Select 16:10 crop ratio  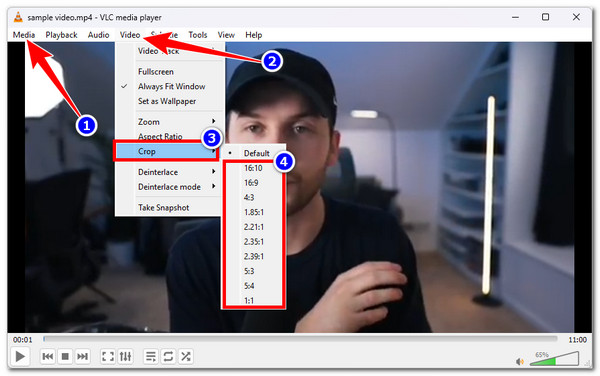254,168
